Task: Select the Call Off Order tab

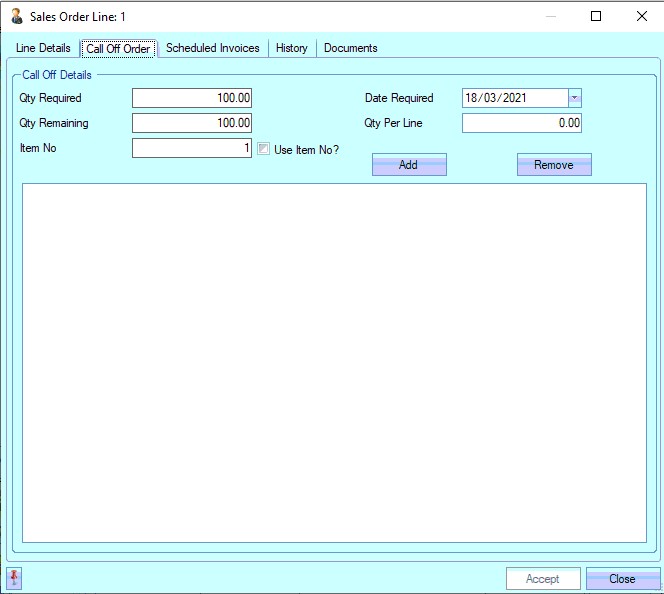Action: click(x=118, y=49)
